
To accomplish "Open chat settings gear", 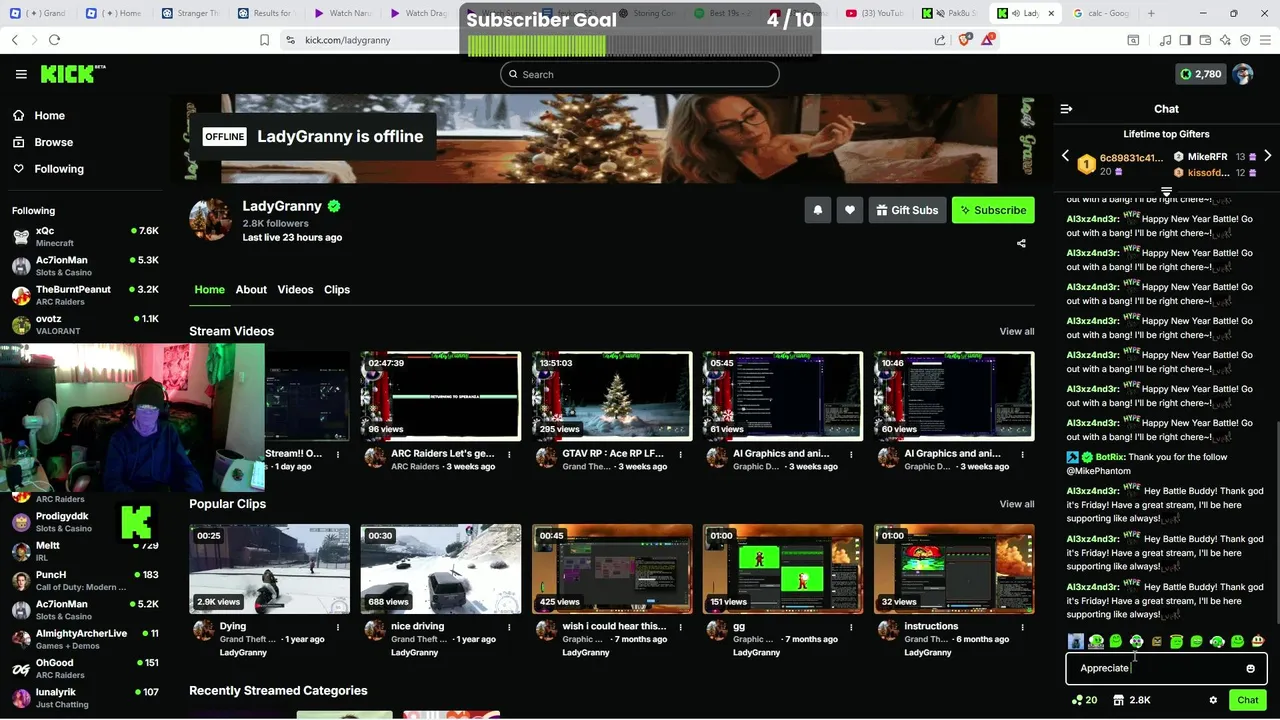I will 1213,700.
